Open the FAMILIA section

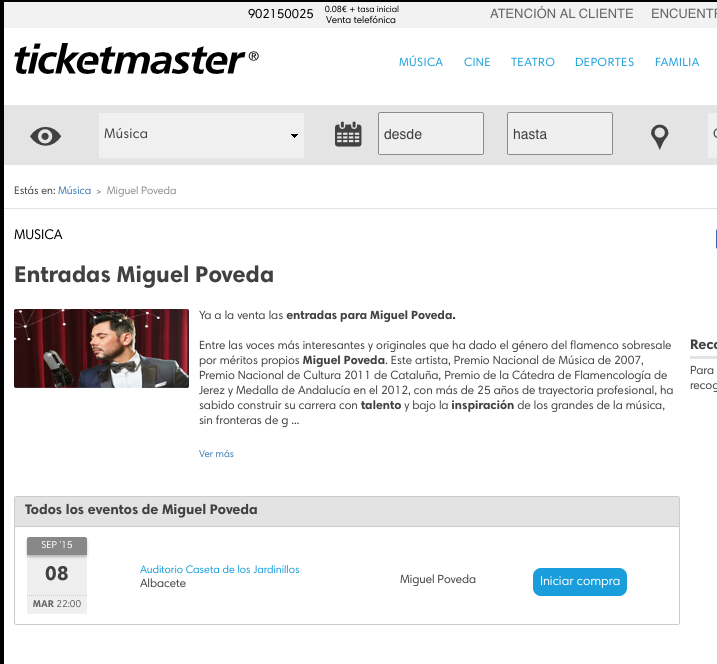tap(677, 62)
